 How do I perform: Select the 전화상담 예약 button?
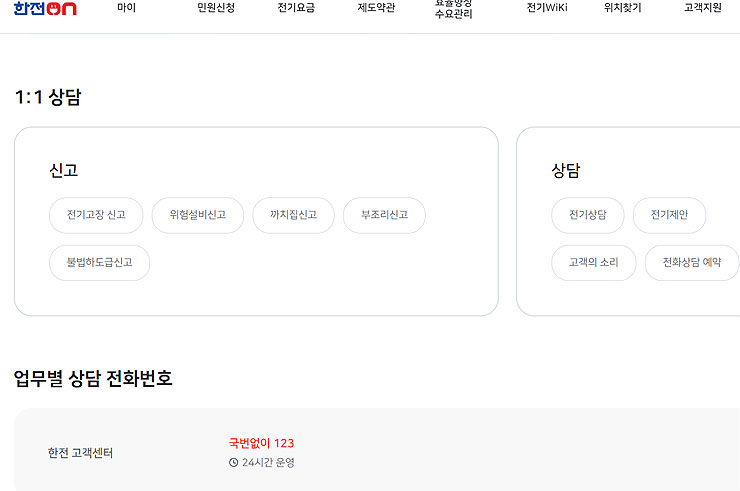(x=692, y=263)
